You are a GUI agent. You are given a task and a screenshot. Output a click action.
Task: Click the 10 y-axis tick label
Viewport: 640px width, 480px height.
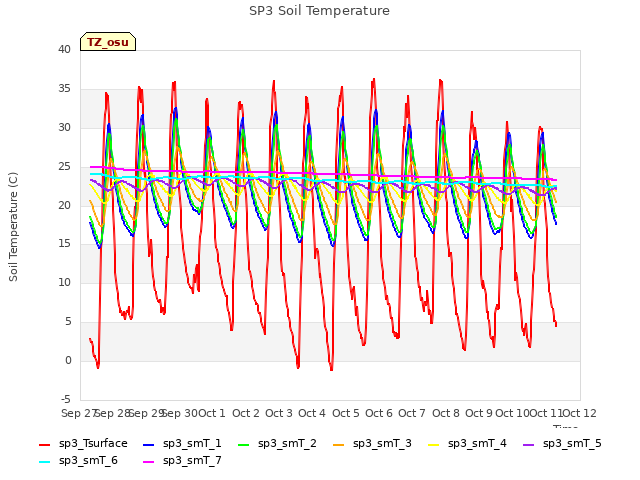click(x=64, y=282)
